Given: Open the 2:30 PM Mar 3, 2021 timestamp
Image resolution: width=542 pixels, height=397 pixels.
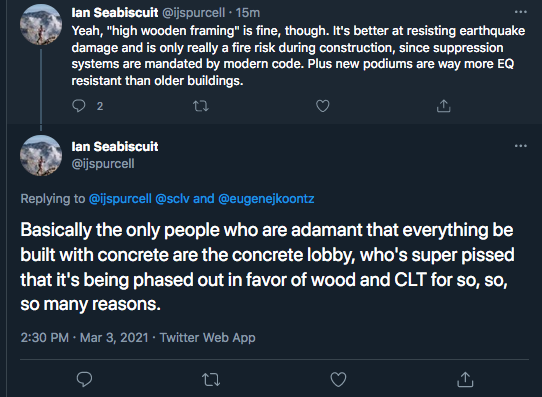Looking at the screenshot, I should click(x=84, y=338).
